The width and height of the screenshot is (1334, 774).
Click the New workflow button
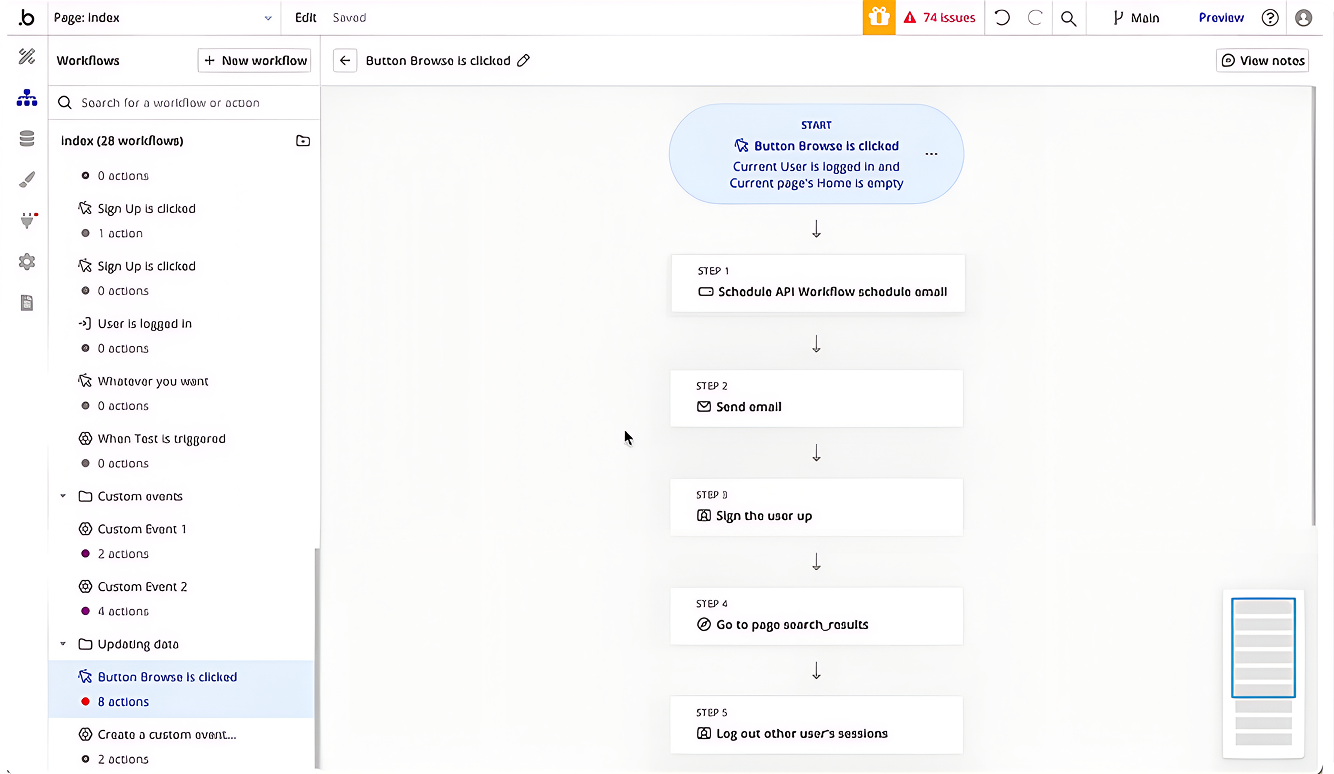[x=255, y=60]
